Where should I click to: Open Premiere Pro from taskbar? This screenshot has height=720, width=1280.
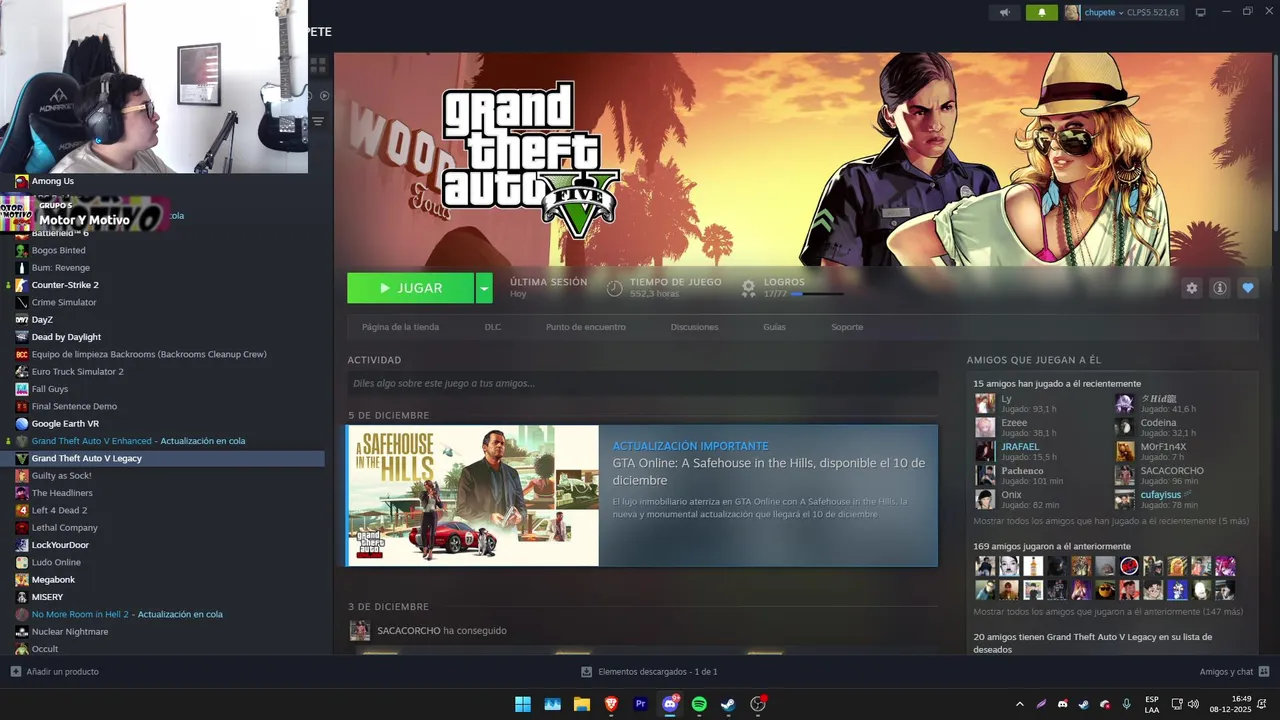(641, 704)
